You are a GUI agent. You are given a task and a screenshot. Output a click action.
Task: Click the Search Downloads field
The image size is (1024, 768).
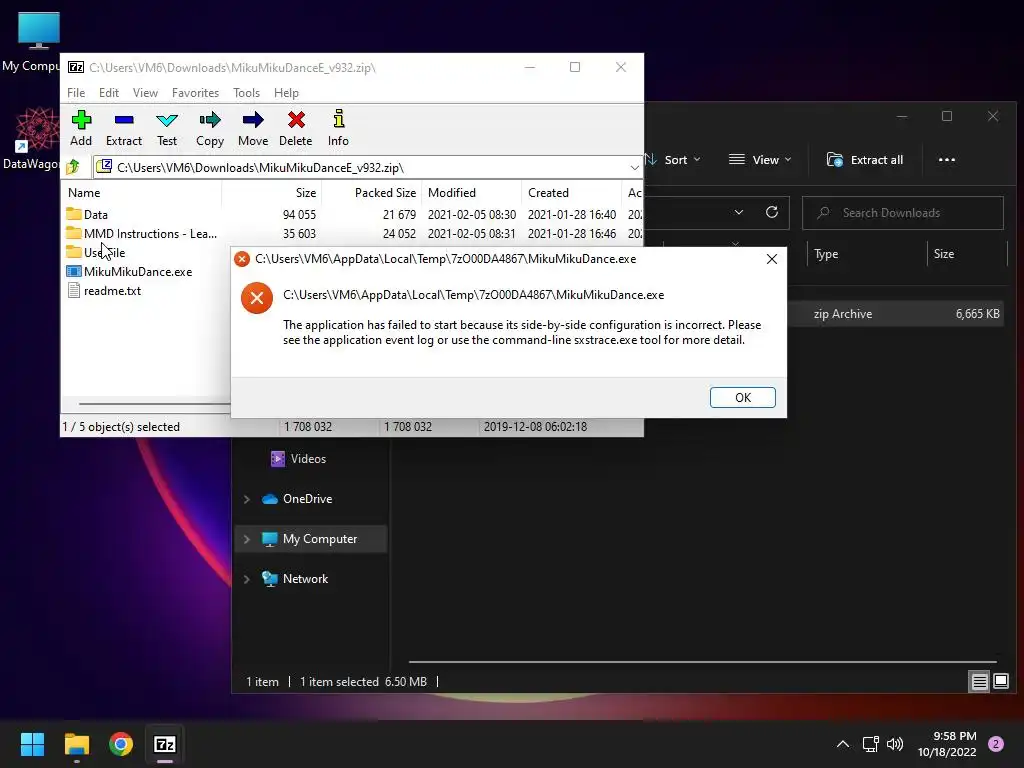coord(903,213)
